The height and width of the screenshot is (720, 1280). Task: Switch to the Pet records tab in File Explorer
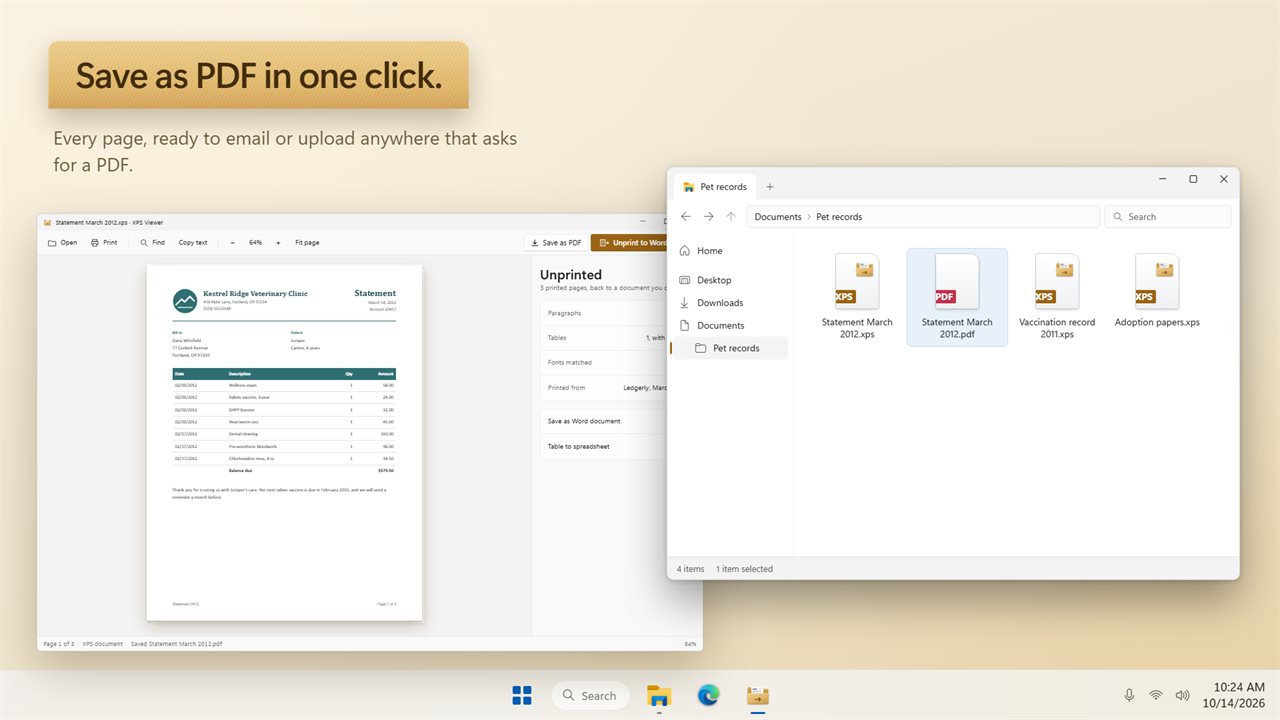point(714,187)
